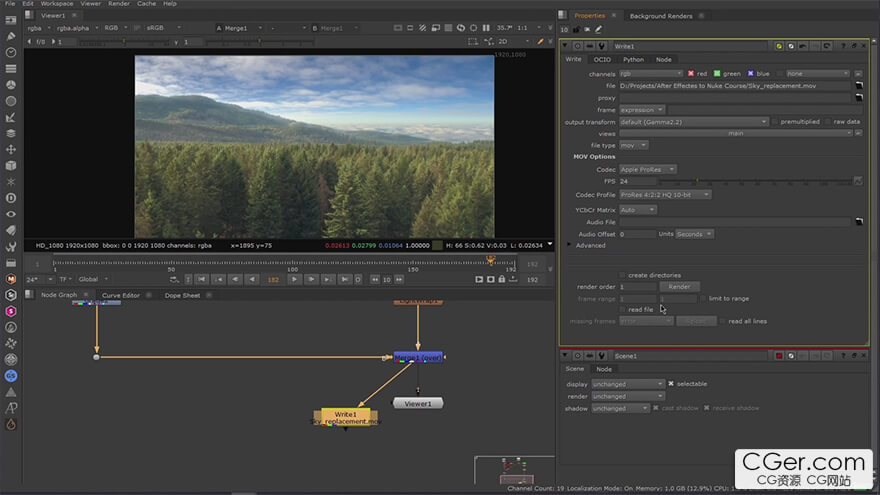
Task: Open the Deep nodes D icon
Action: (11, 198)
